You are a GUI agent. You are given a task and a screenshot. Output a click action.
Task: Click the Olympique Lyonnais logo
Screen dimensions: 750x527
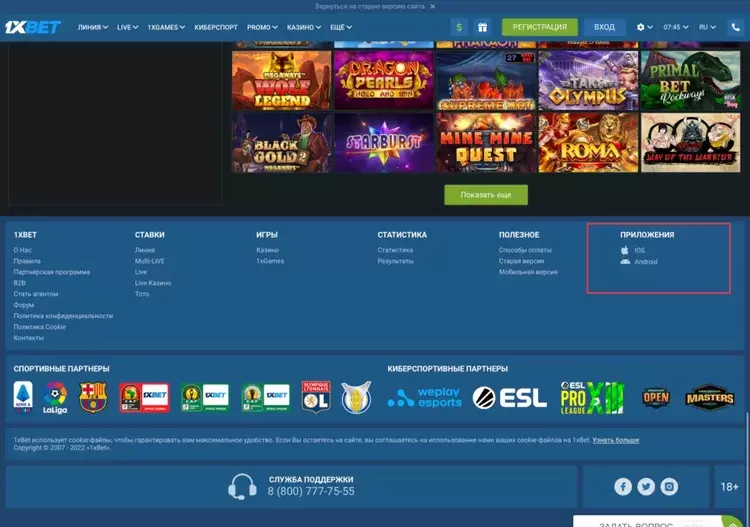(x=316, y=397)
